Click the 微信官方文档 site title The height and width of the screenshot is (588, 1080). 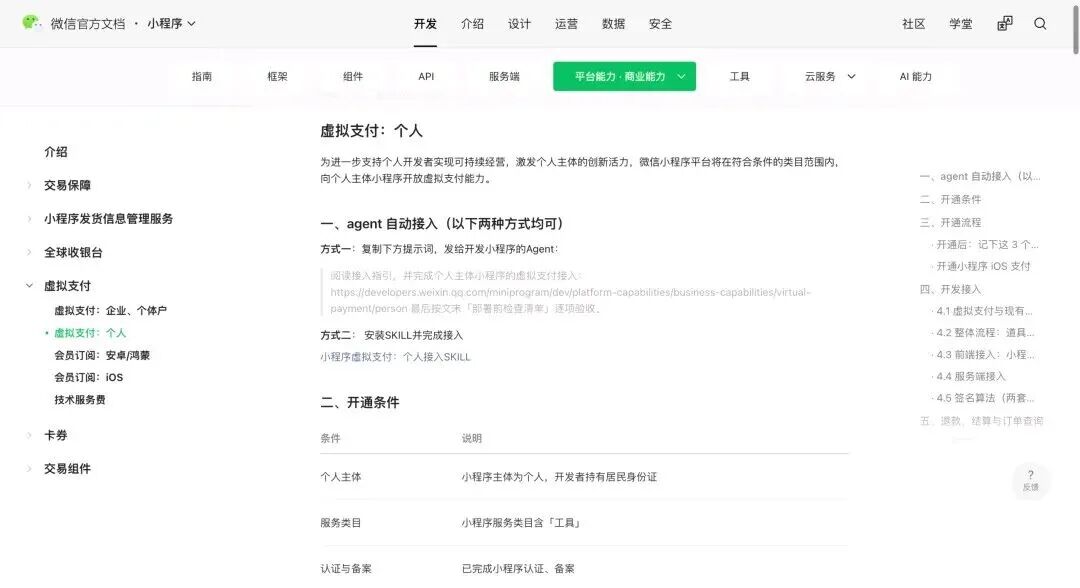pos(87,23)
